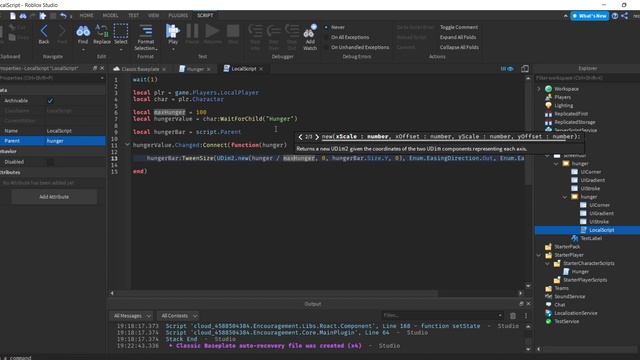
Task: Click the Replace tool icon
Action: [102, 31]
